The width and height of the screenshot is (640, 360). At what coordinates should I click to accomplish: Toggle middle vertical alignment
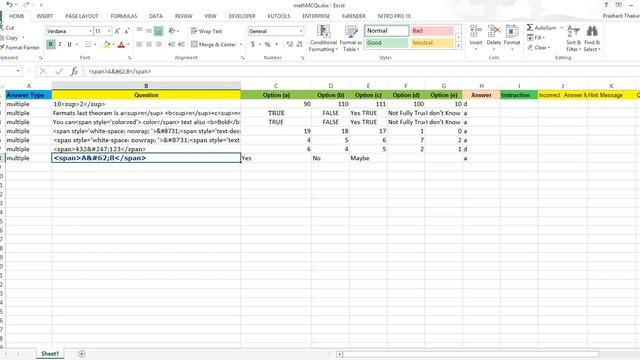coord(149,31)
